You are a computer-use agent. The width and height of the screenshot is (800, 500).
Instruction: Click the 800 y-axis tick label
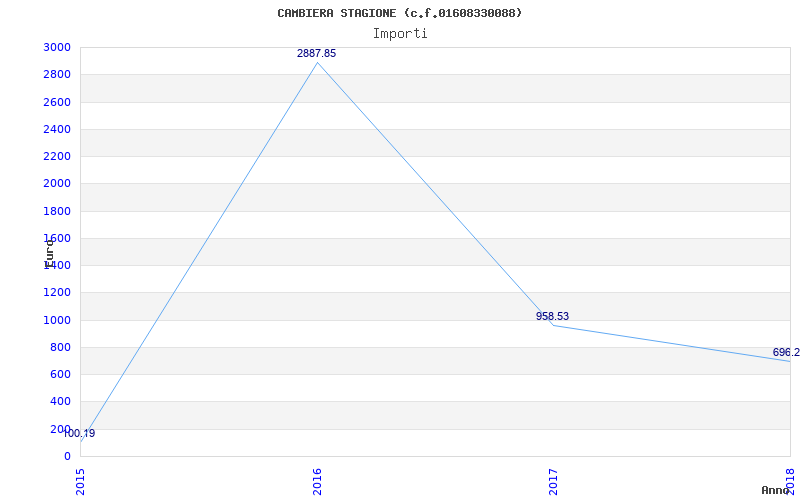pyautogui.click(x=61, y=347)
